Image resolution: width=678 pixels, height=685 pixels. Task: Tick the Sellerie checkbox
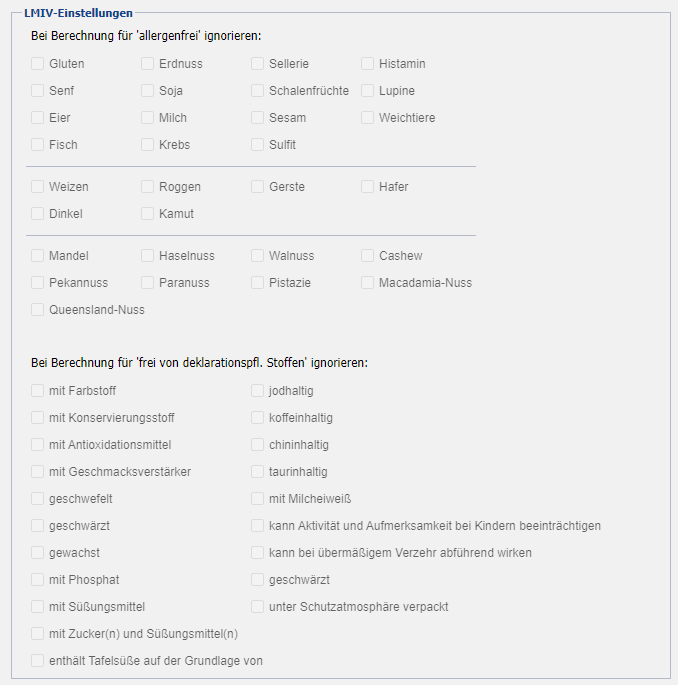click(x=258, y=64)
